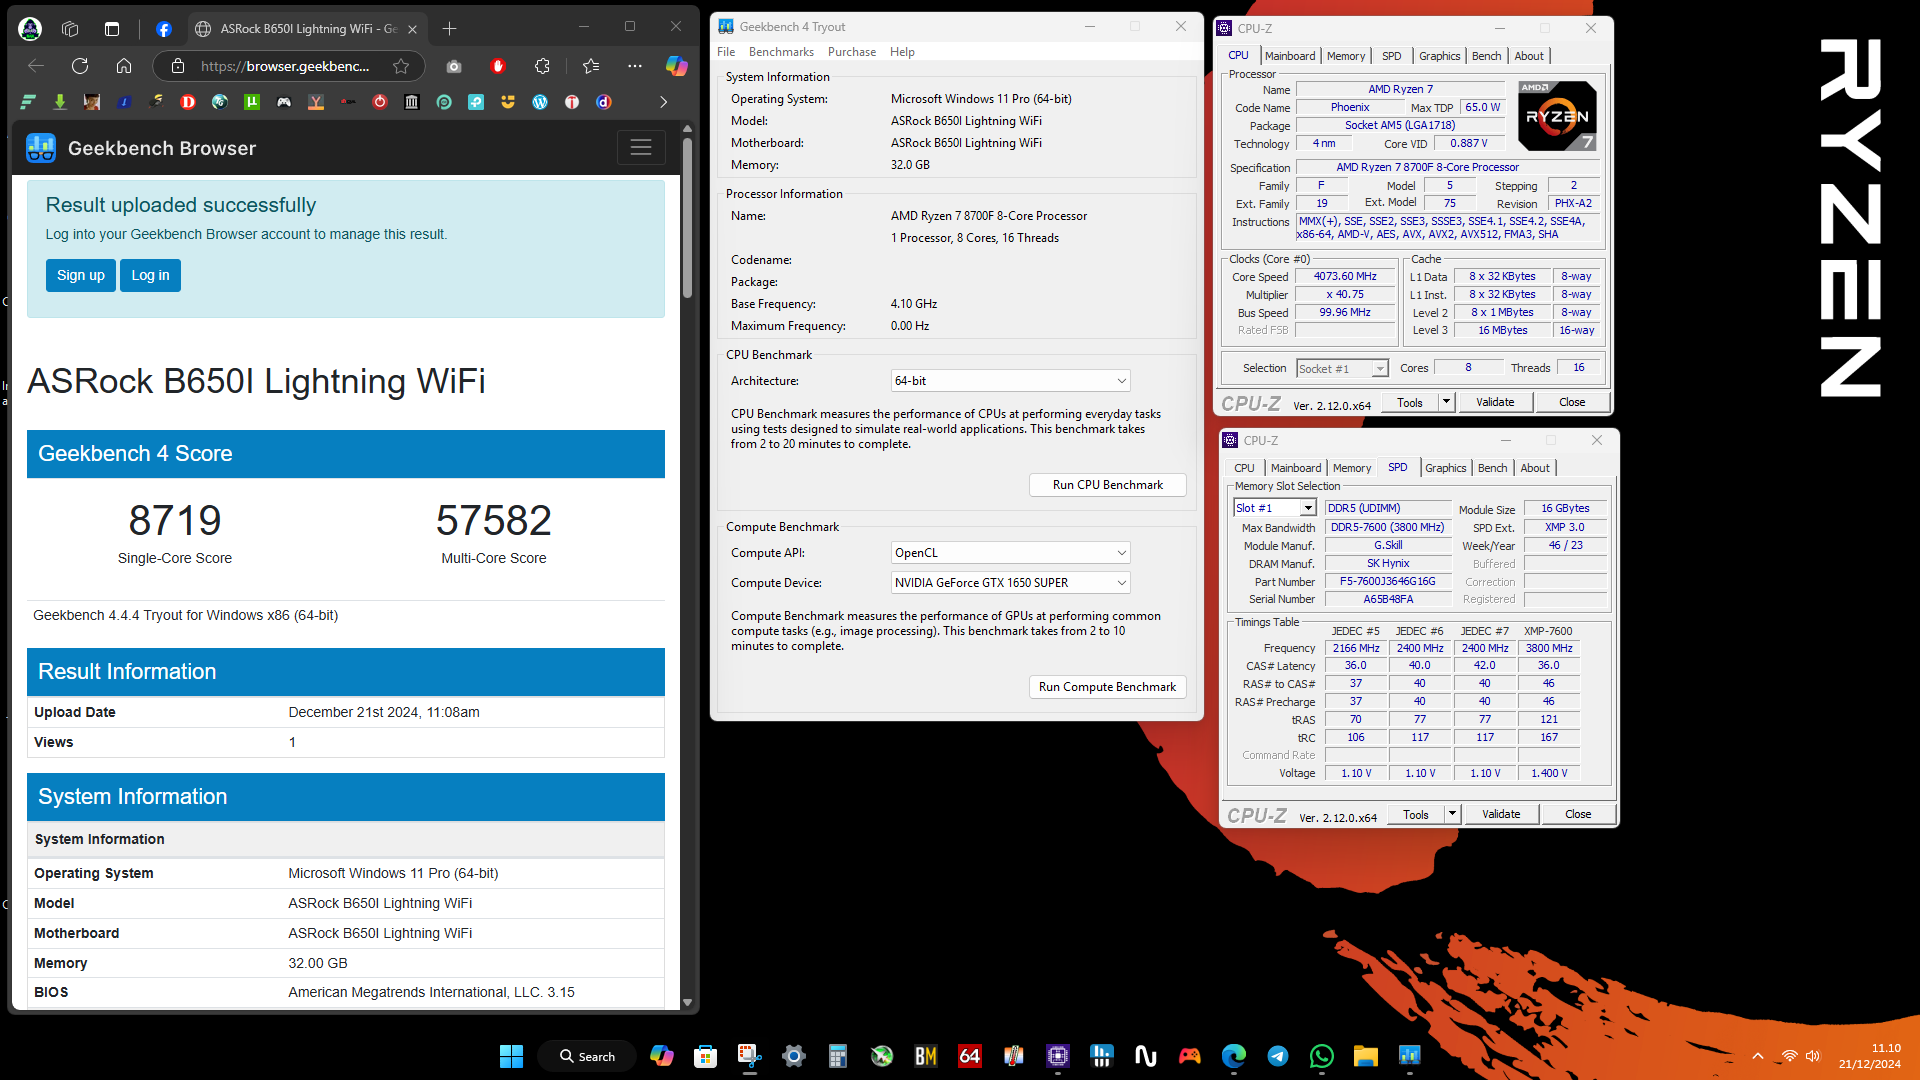Click the single-core score 8719
Viewport: 1920px width, 1080px height.
175,520
